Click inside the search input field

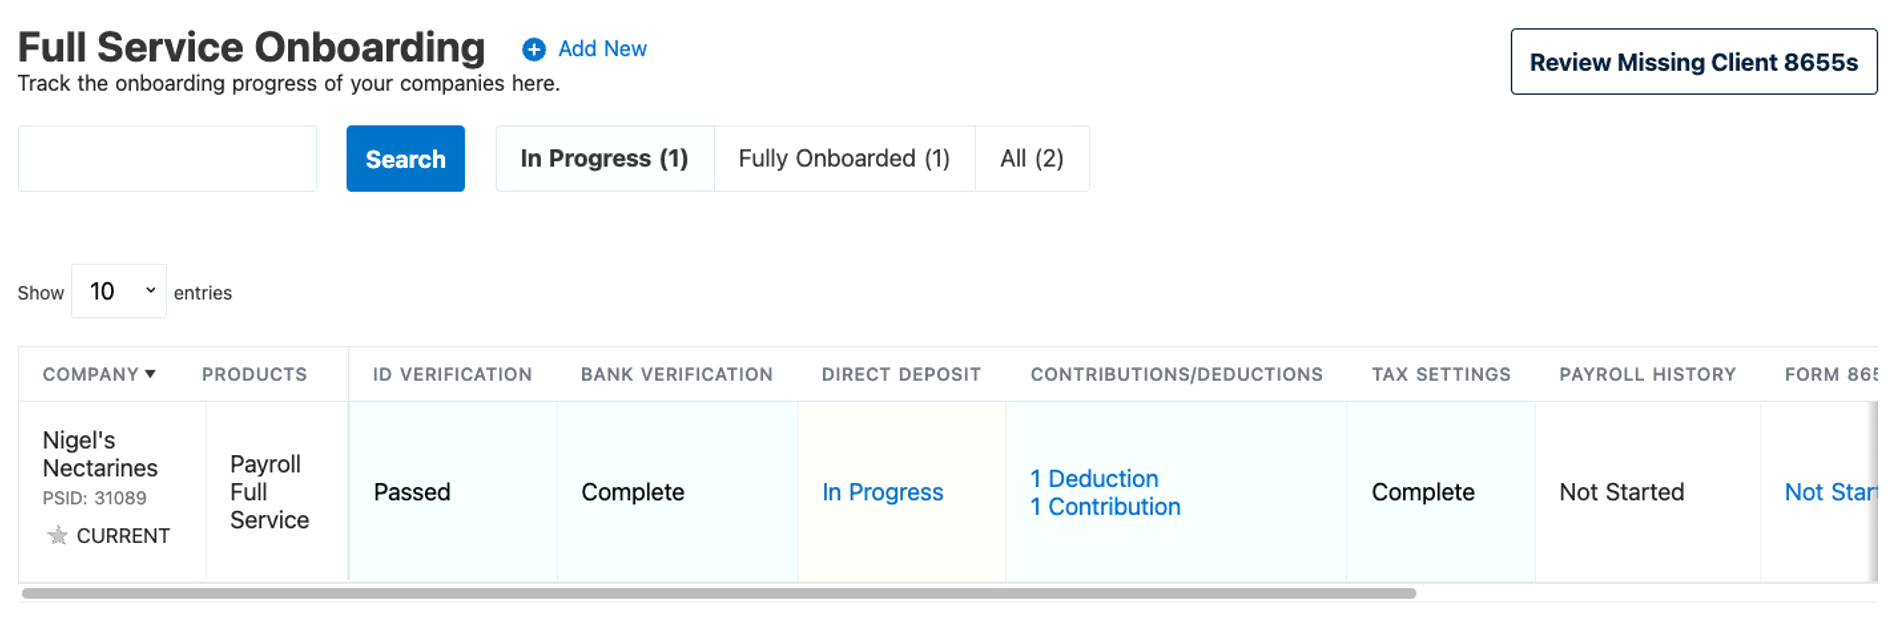(x=166, y=158)
